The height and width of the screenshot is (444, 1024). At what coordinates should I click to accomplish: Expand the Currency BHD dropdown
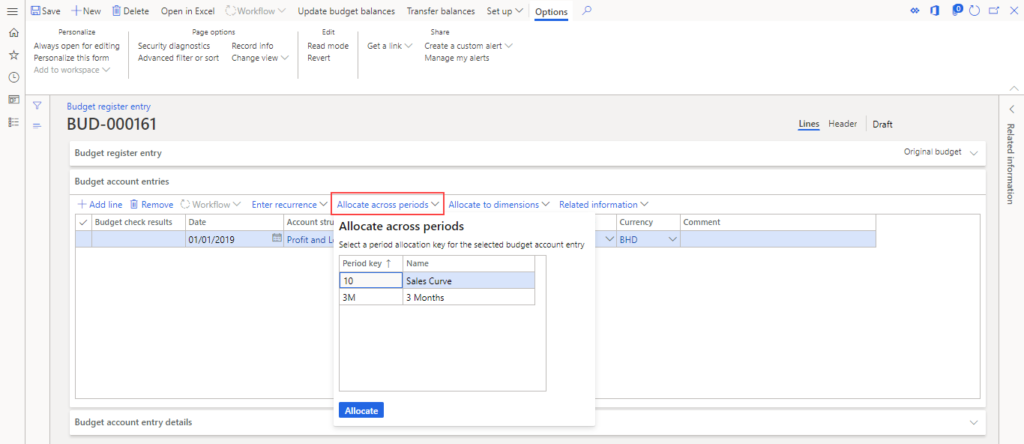pyautogui.click(x=672, y=240)
